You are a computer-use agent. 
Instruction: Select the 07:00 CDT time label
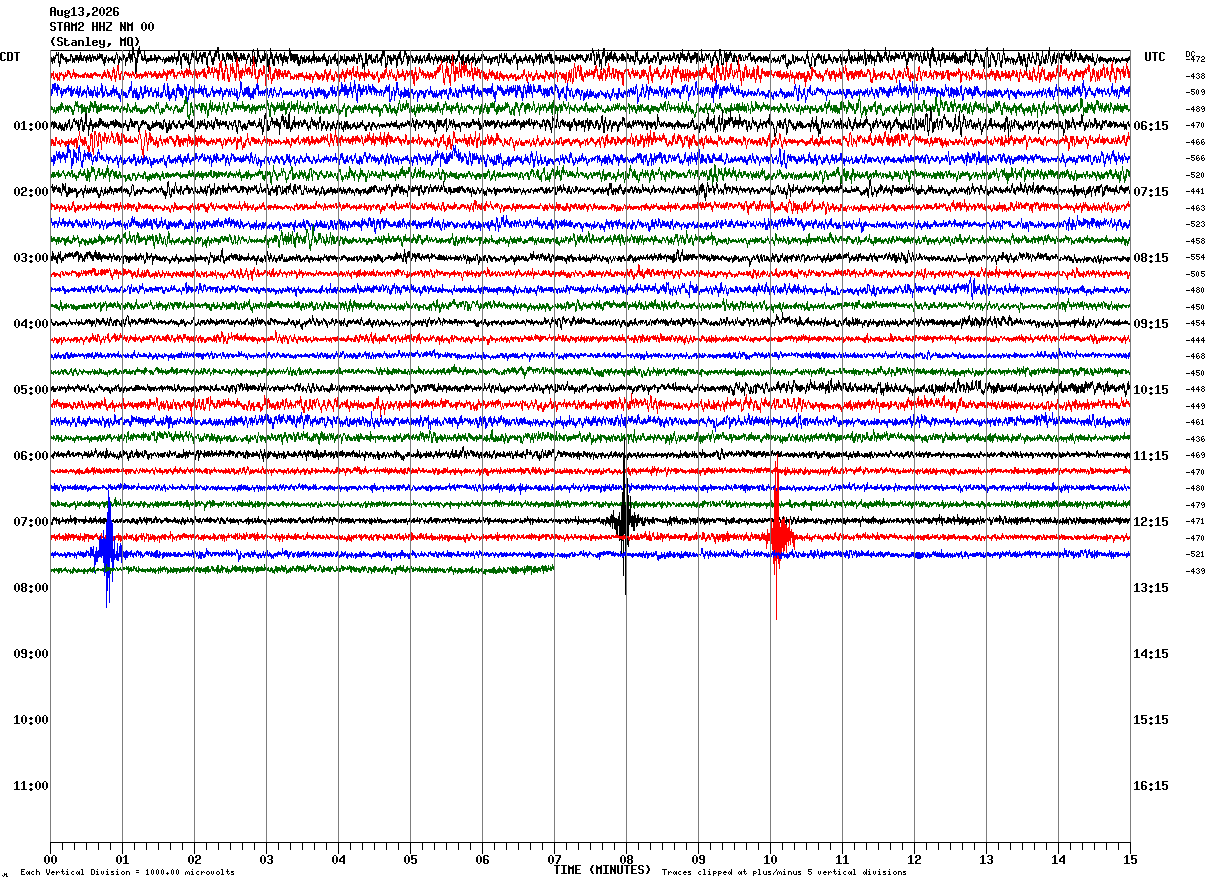[31, 522]
